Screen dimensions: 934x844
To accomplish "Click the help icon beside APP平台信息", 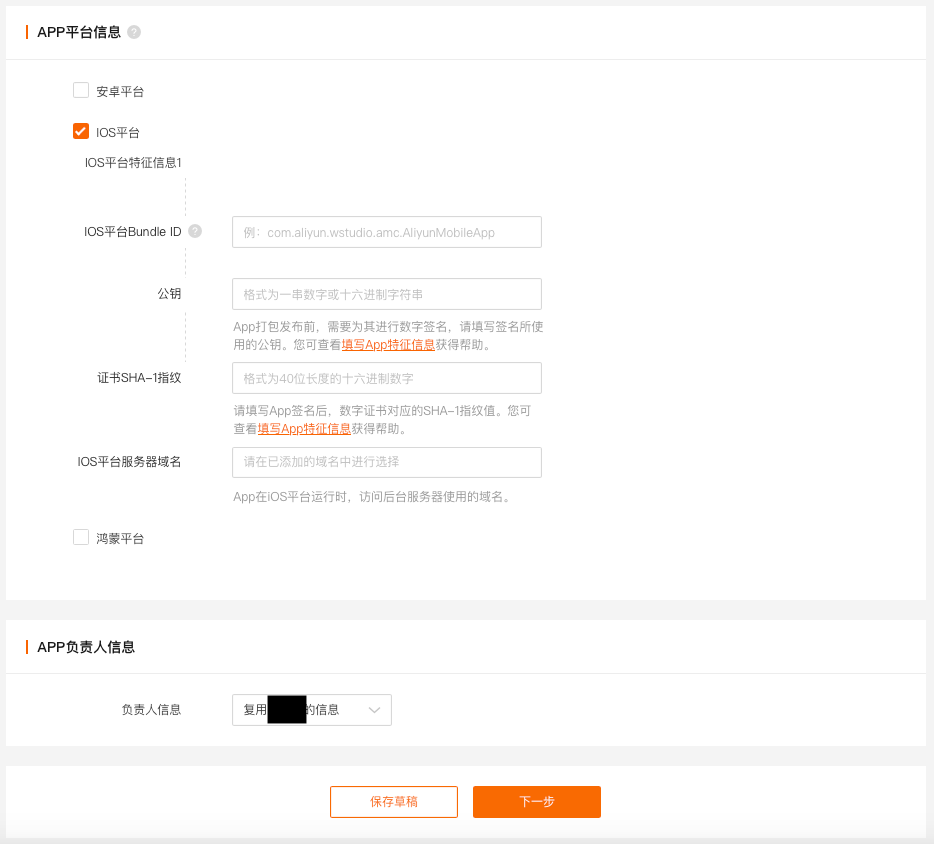I will click(x=134, y=32).
